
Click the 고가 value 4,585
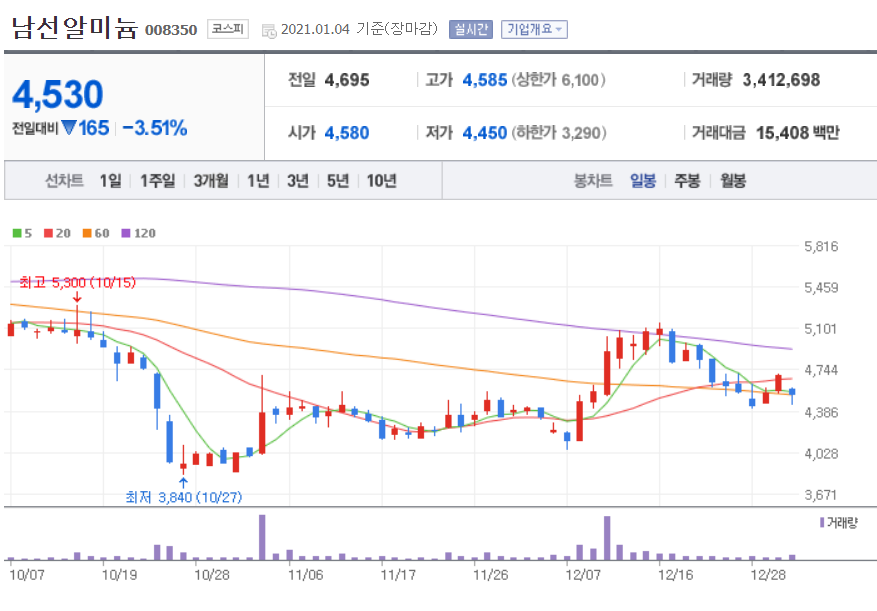pos(484,80)
